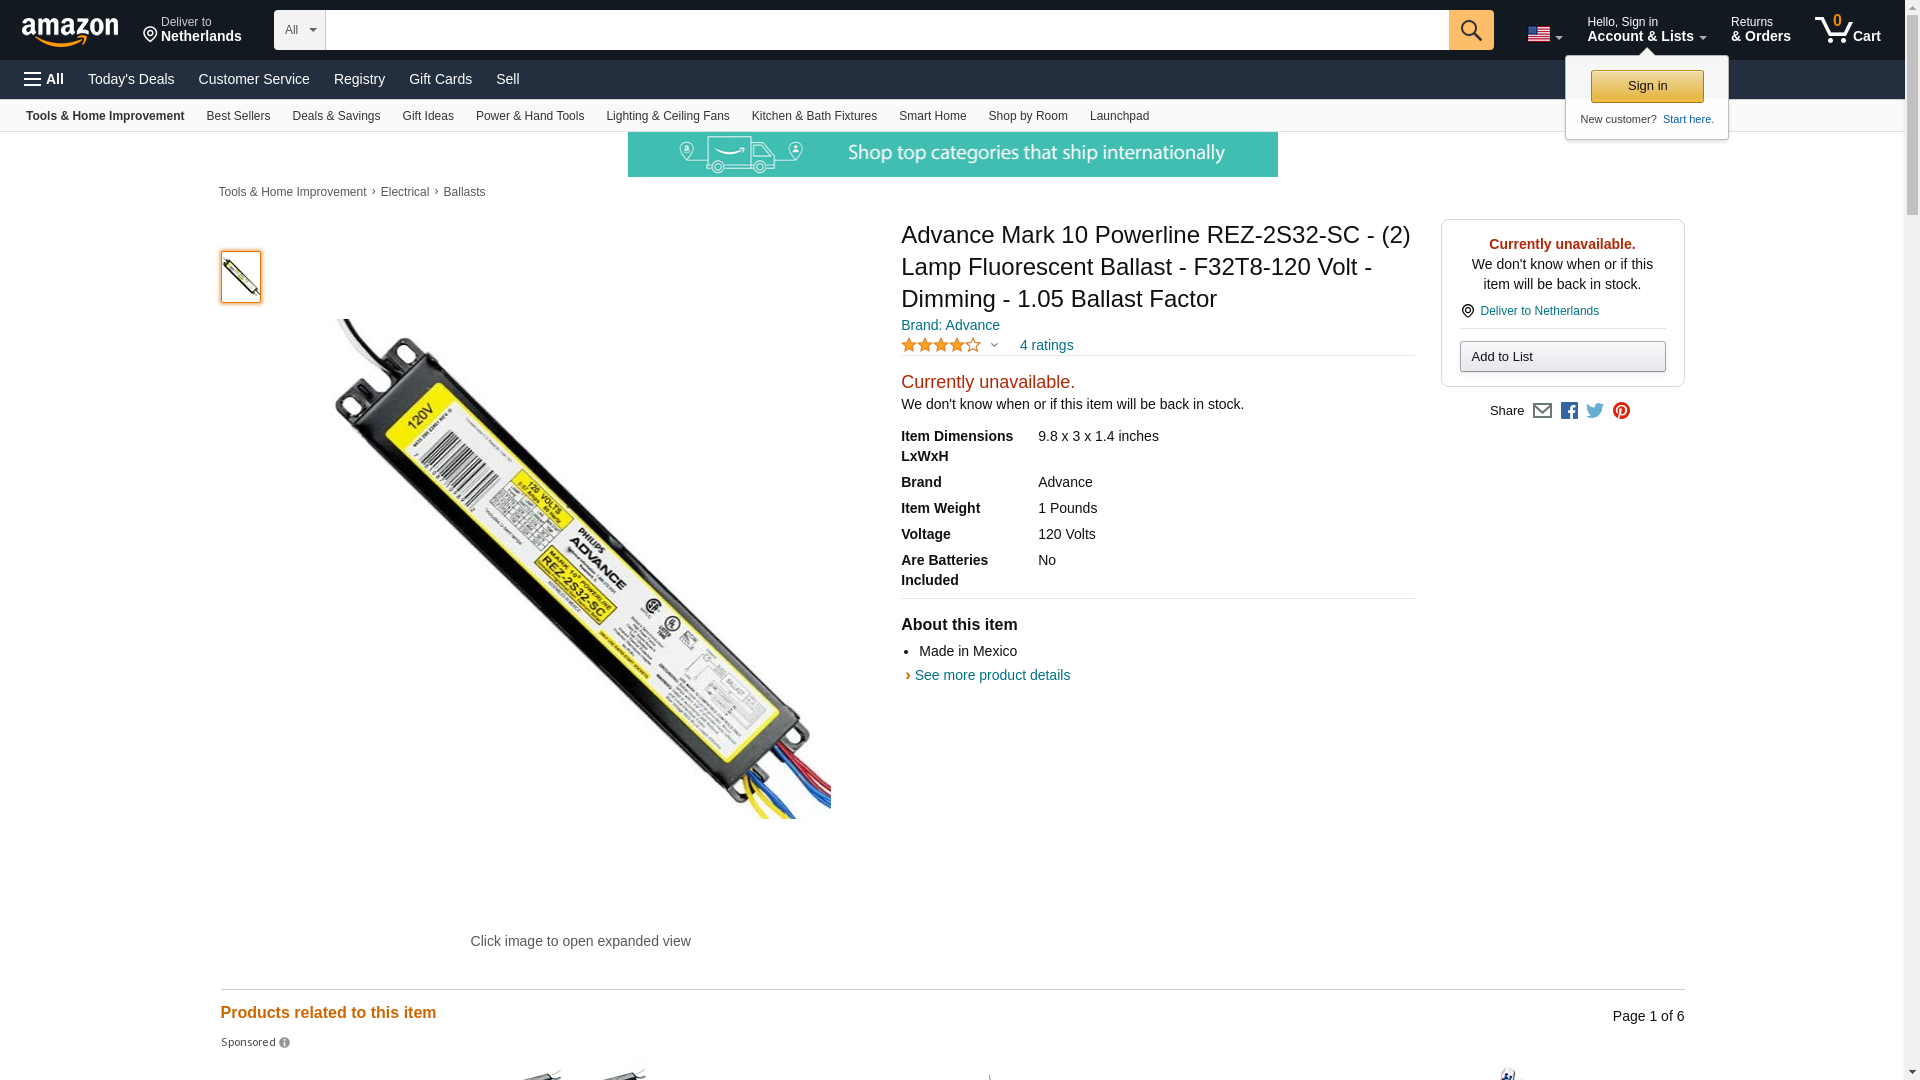This screenshot has height=1080, width=1920.
Task: Open the 4 ratings link
Action: click(1046, 345)
